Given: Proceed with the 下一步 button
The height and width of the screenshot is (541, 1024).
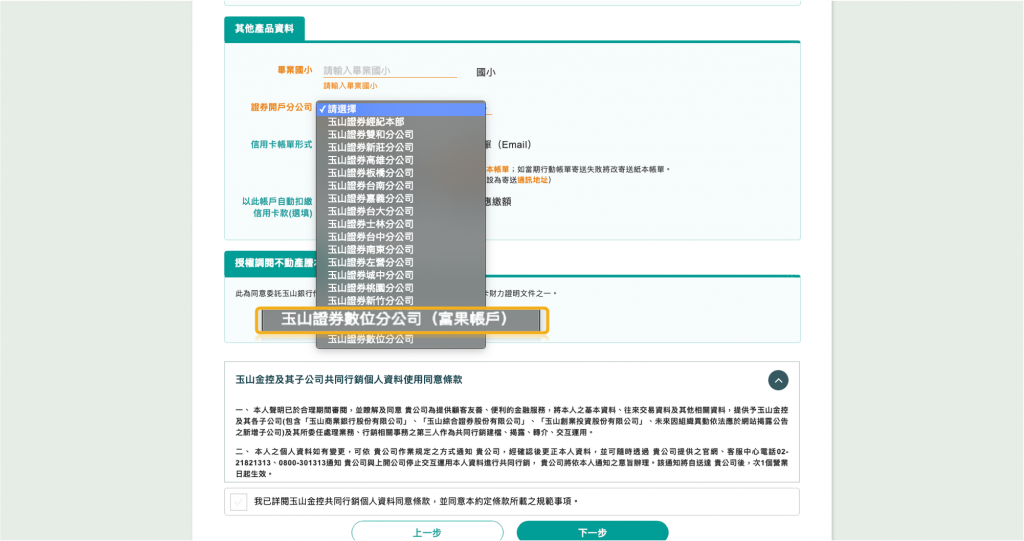Looking at the screenshot, I should [x=592, y=532].
